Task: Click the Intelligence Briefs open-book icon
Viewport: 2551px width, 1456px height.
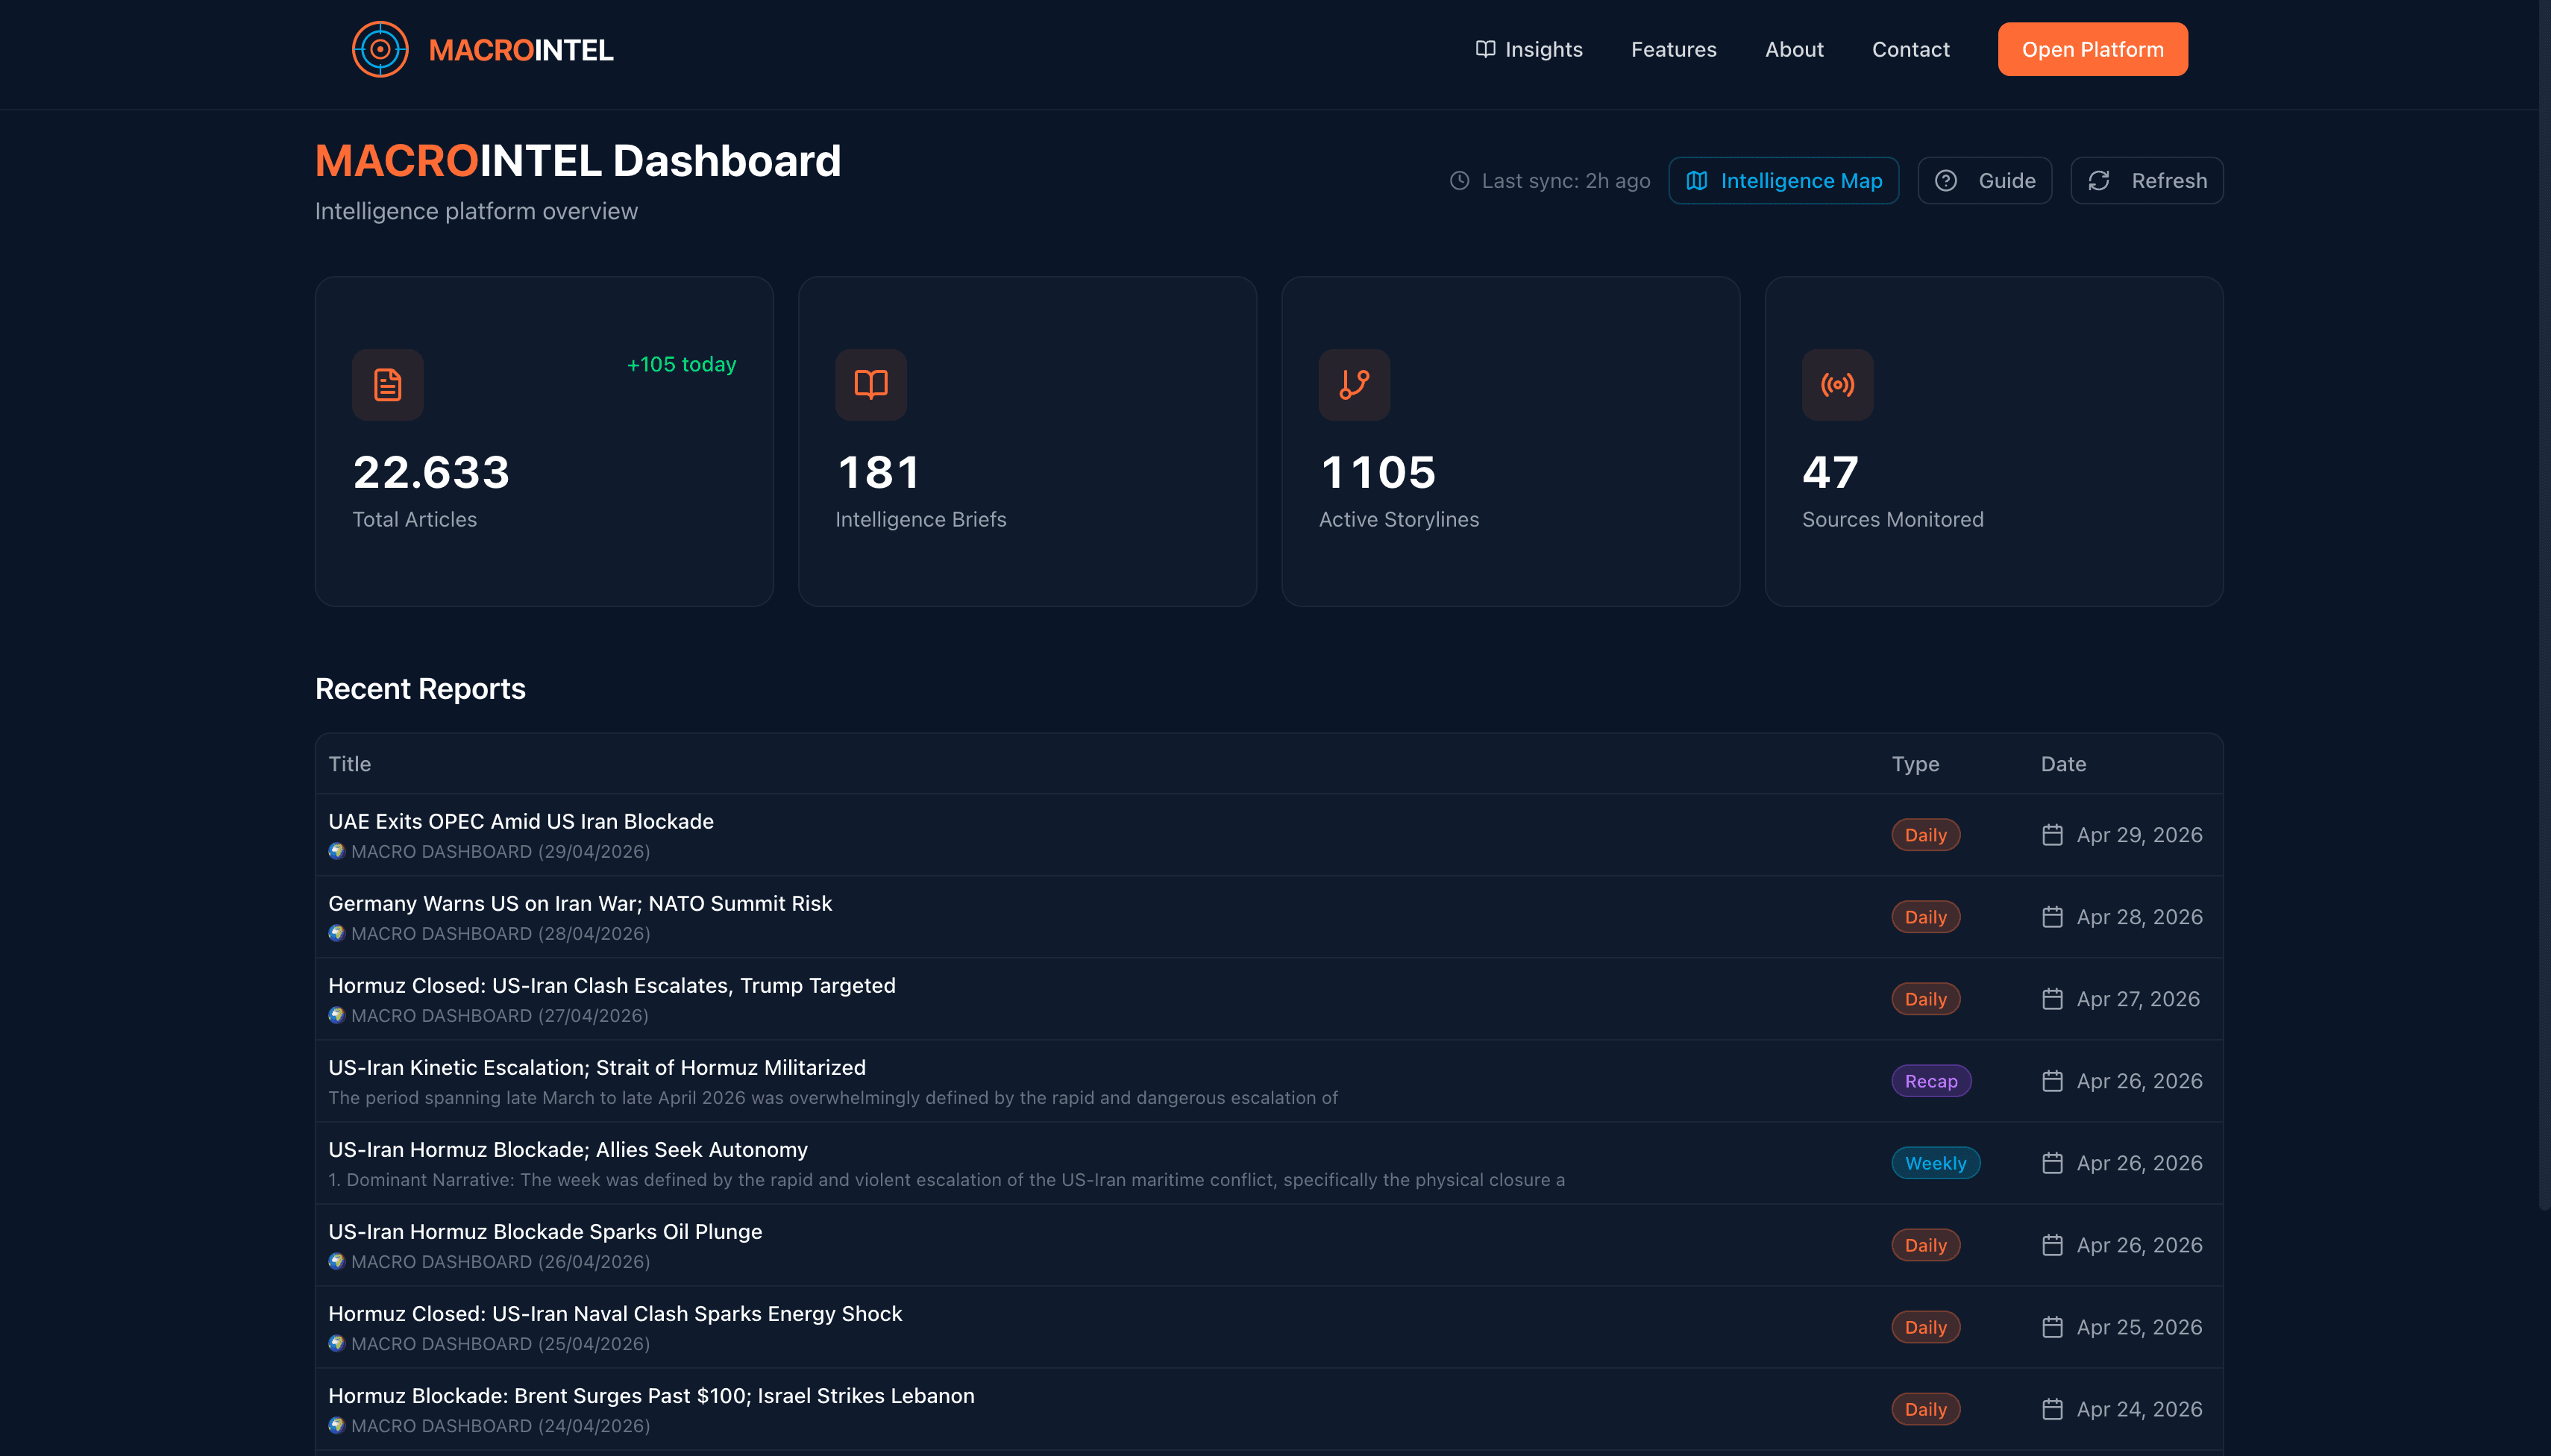Action: (x=870, y=384)
